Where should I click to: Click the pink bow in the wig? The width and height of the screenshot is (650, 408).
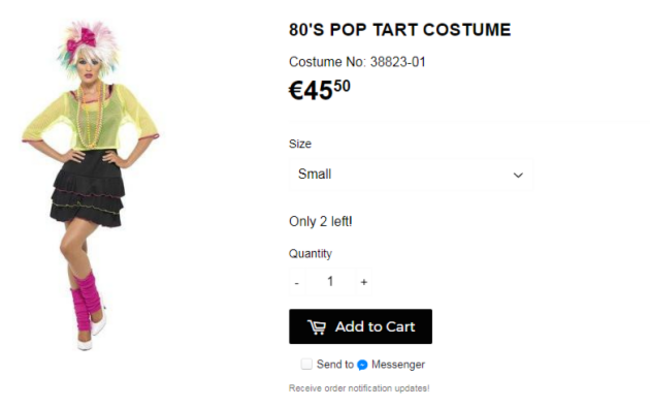pos(84,39)
